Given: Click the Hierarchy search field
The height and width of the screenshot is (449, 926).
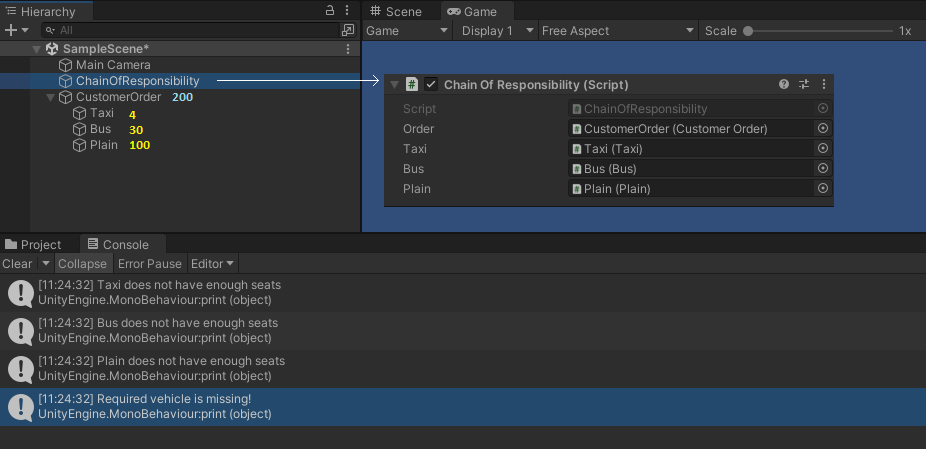Looking at the screenshot, I should click(190, 30).
